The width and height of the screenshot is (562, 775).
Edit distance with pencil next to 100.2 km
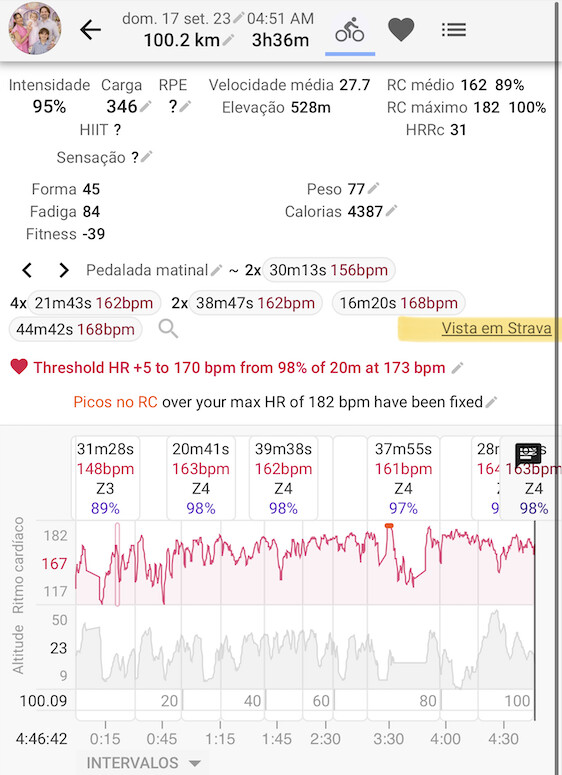[228, 40]
